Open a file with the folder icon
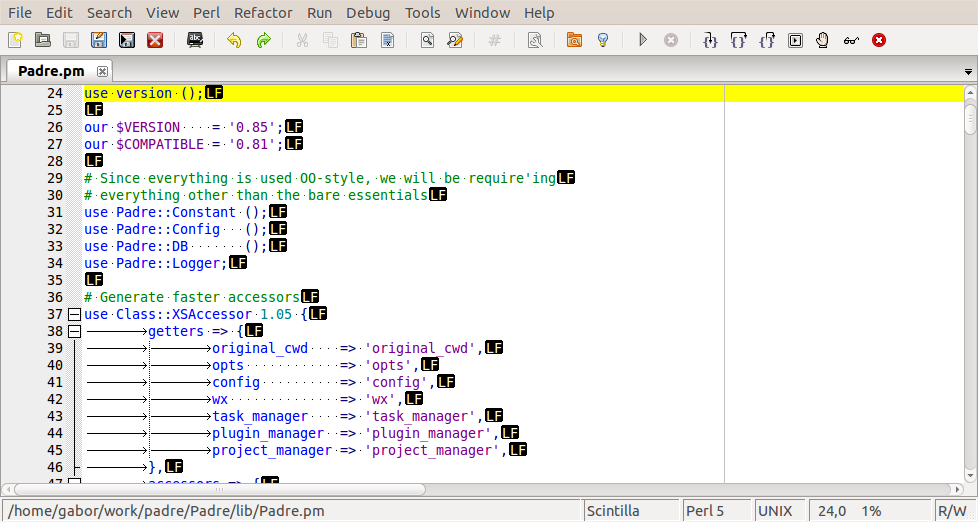 pyautogui.click(x=42, y=41)
